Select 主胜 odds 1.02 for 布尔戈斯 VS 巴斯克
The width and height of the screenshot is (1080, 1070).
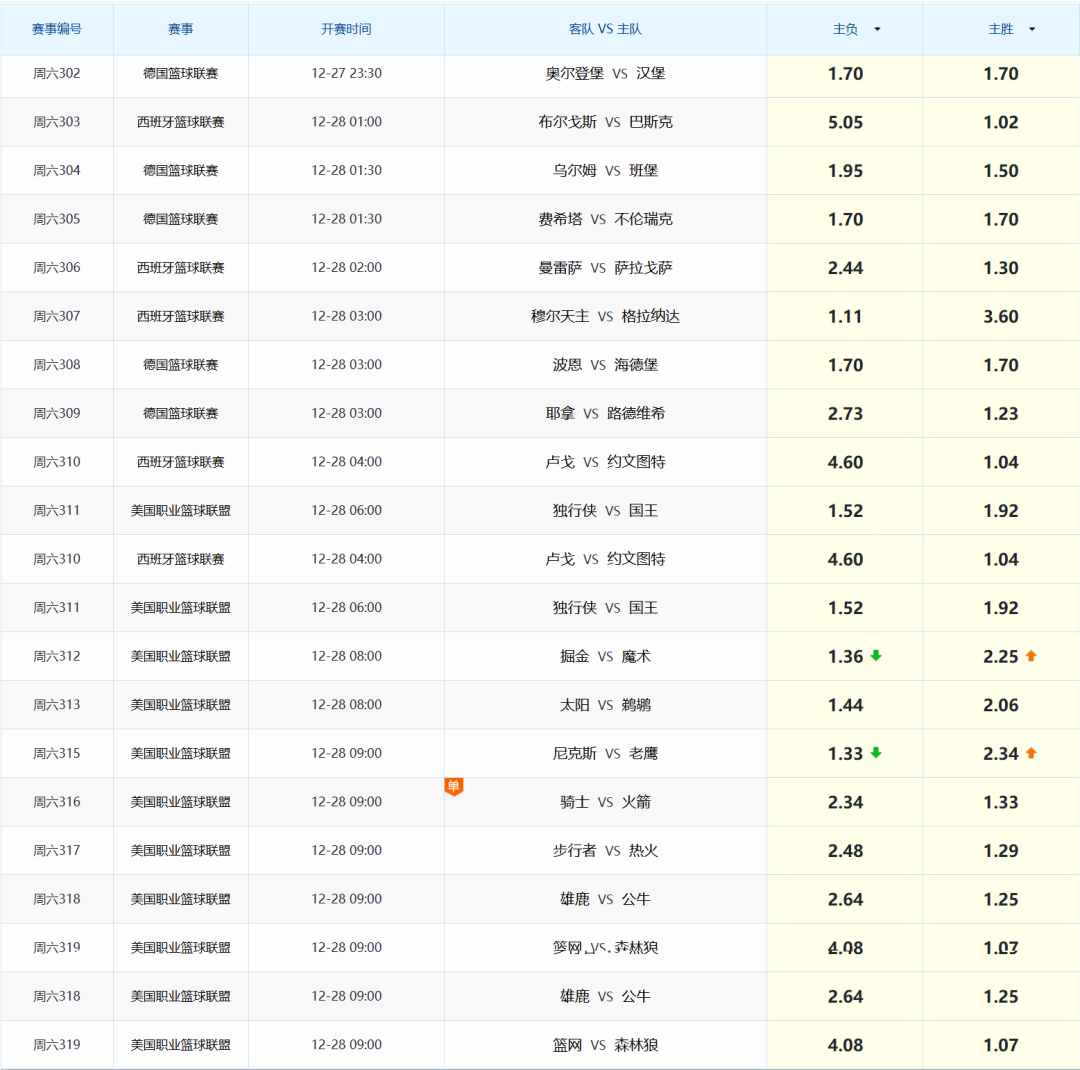tap(1001, 122)
